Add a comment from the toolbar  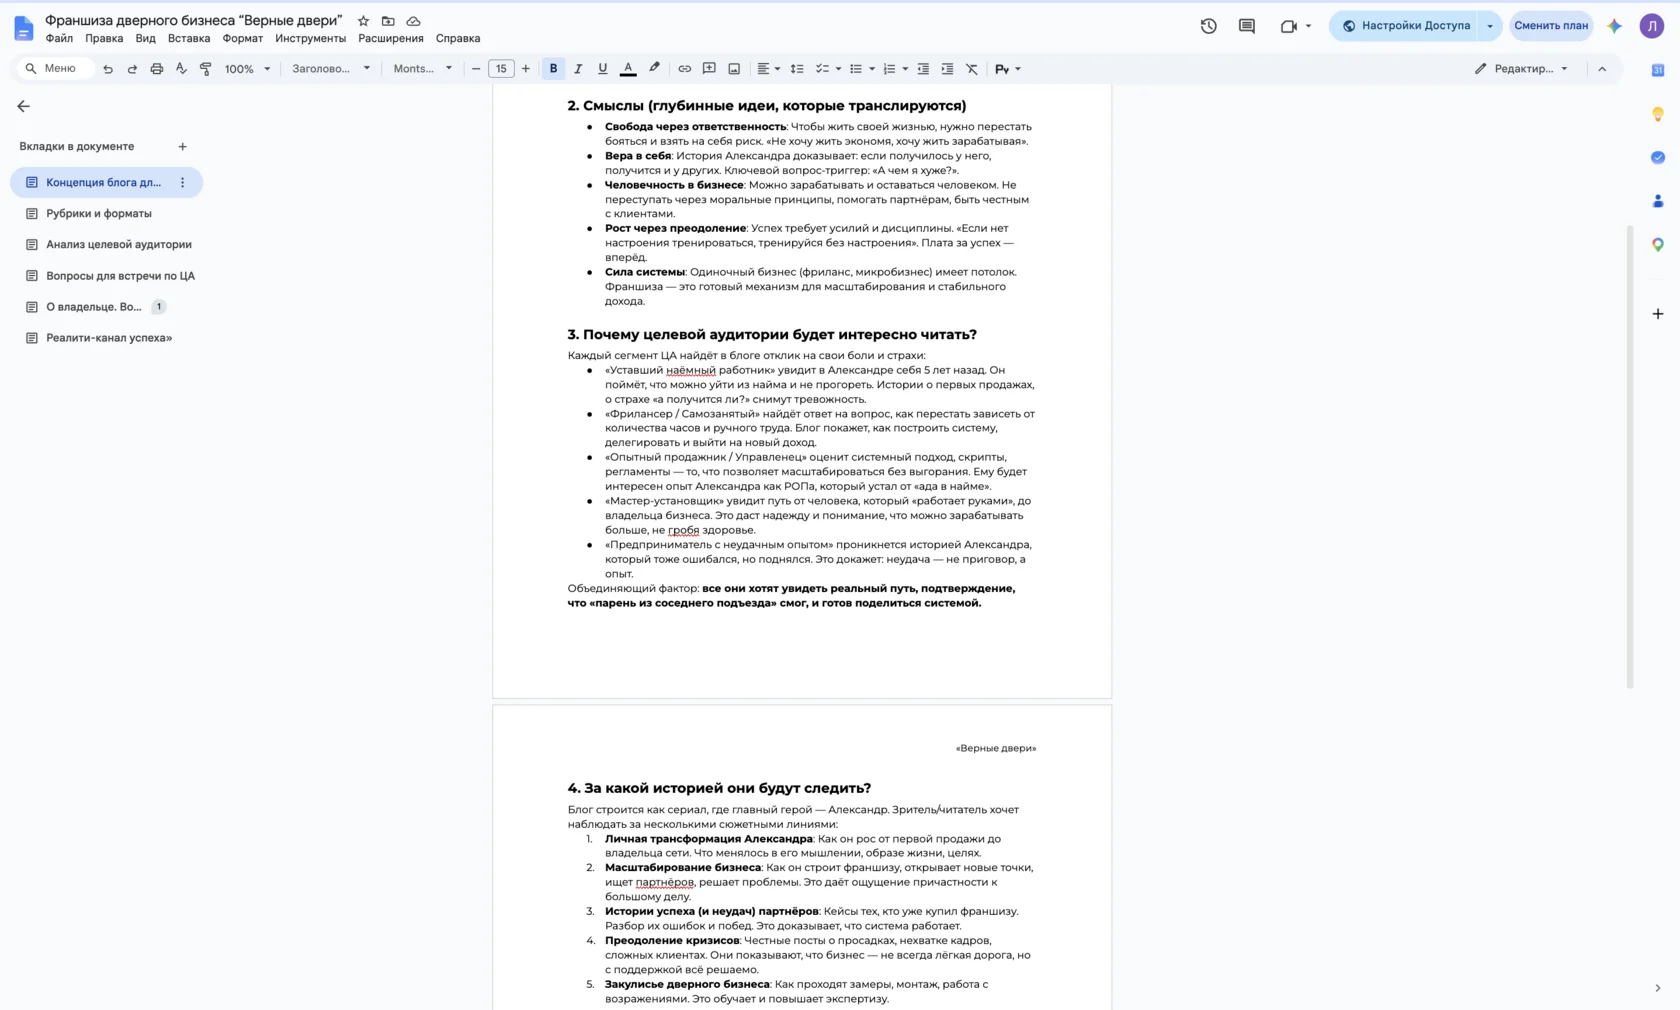point(709,69)
